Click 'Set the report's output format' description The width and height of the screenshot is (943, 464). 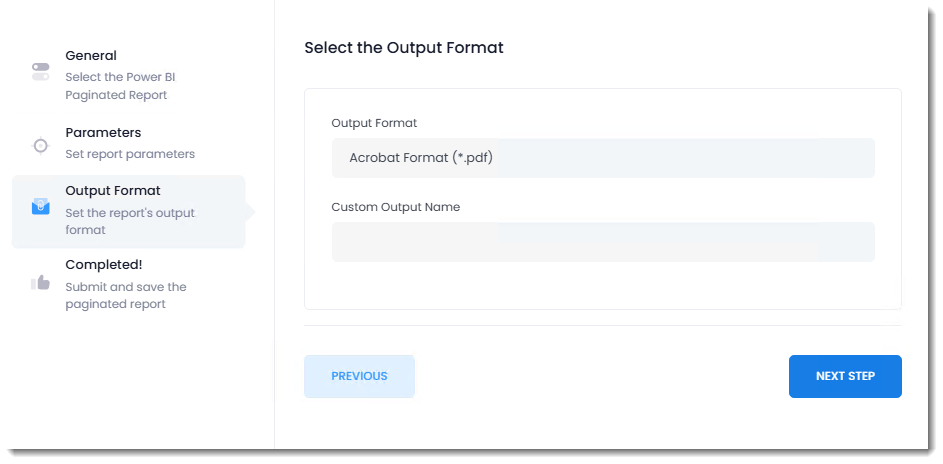coord(130,221)
